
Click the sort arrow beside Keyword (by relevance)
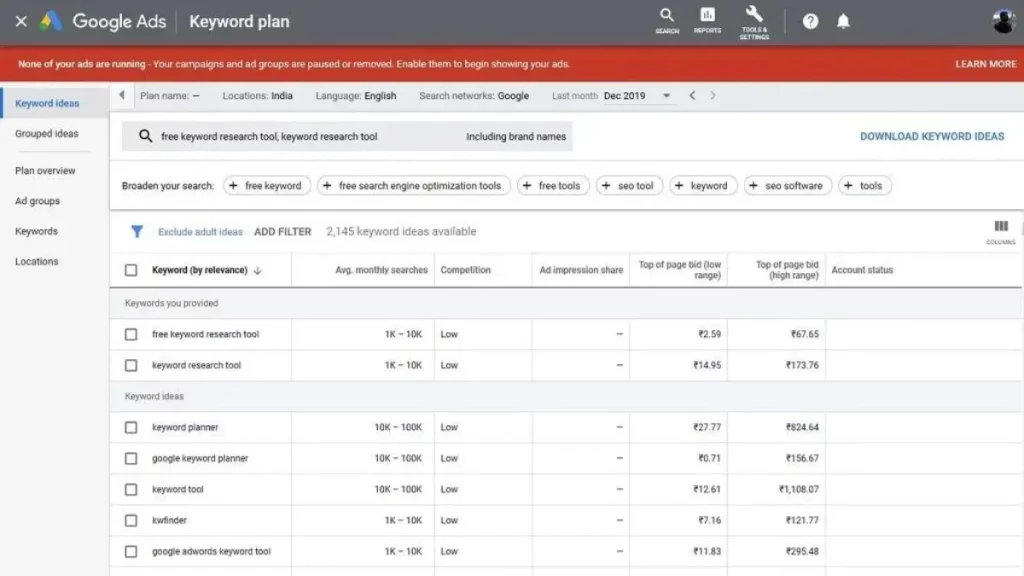tap(257, 270)
